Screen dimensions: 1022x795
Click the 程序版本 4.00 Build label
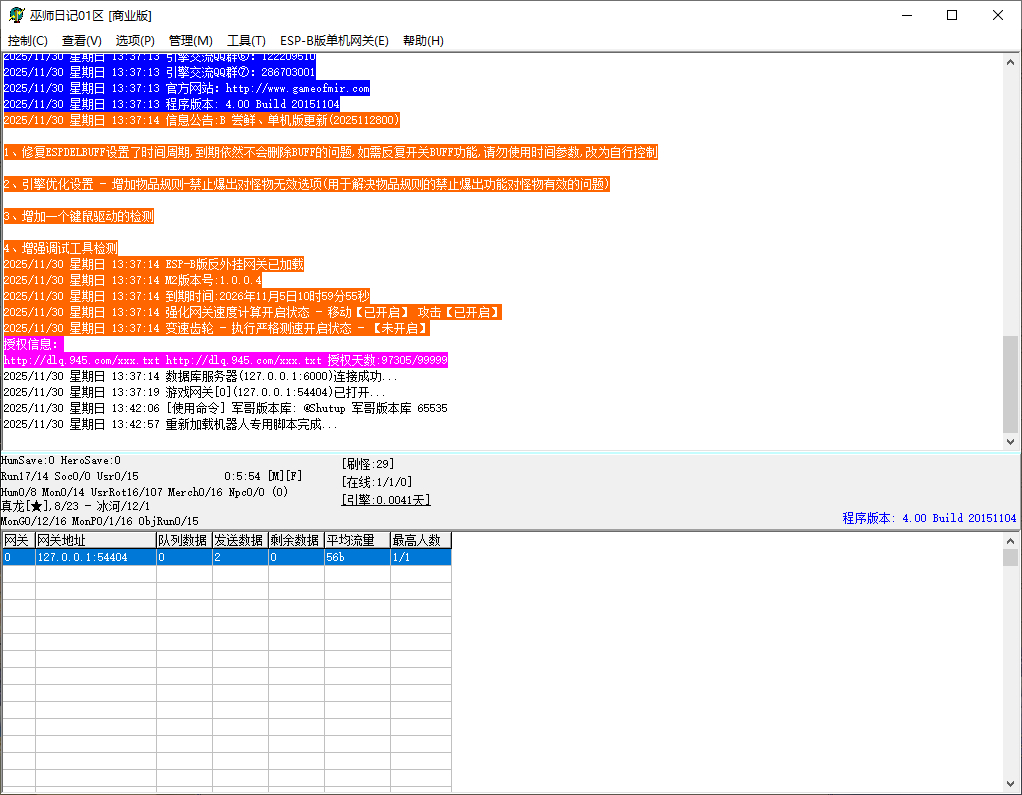click(929, 518)
